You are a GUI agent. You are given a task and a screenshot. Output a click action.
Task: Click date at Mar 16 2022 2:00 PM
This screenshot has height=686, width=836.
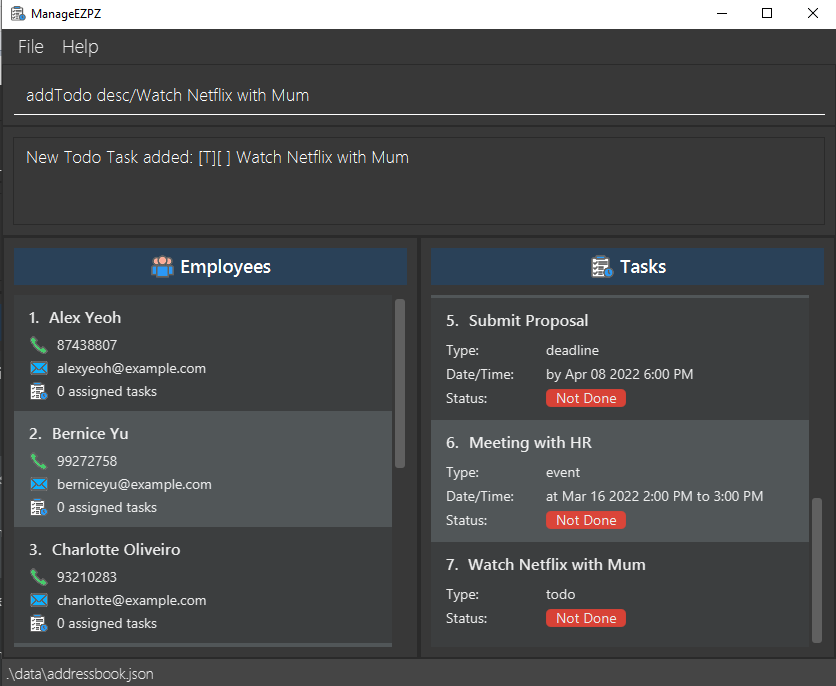(654, 497)
